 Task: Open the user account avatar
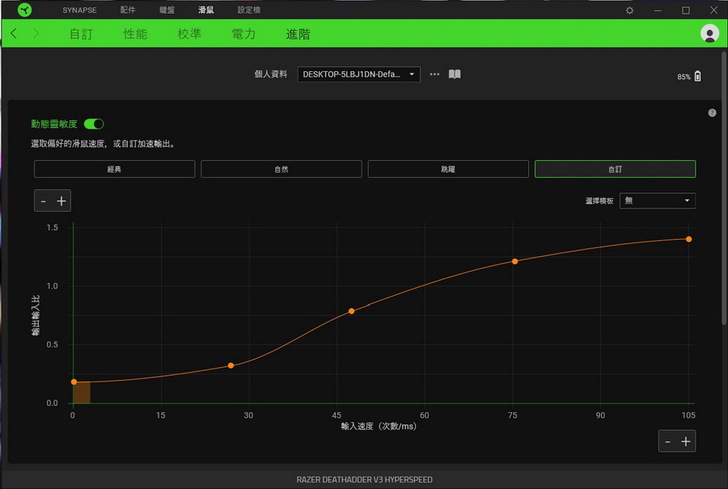710,34
